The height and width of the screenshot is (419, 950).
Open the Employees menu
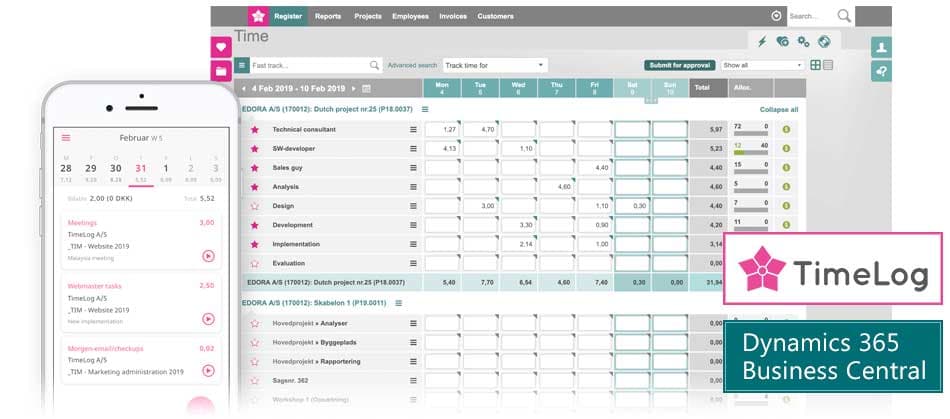click(410, 16)
